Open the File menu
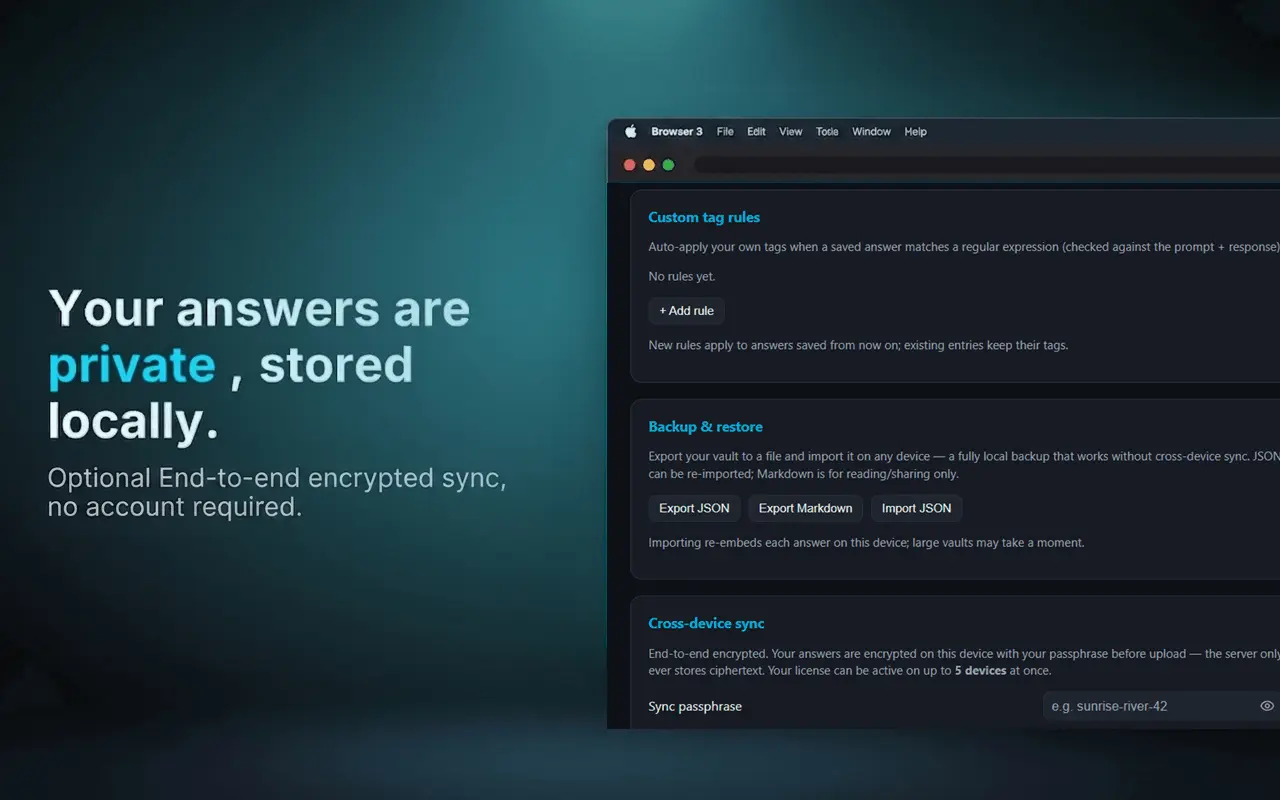This screenshot has height=800, width=1280. (725, 131)
